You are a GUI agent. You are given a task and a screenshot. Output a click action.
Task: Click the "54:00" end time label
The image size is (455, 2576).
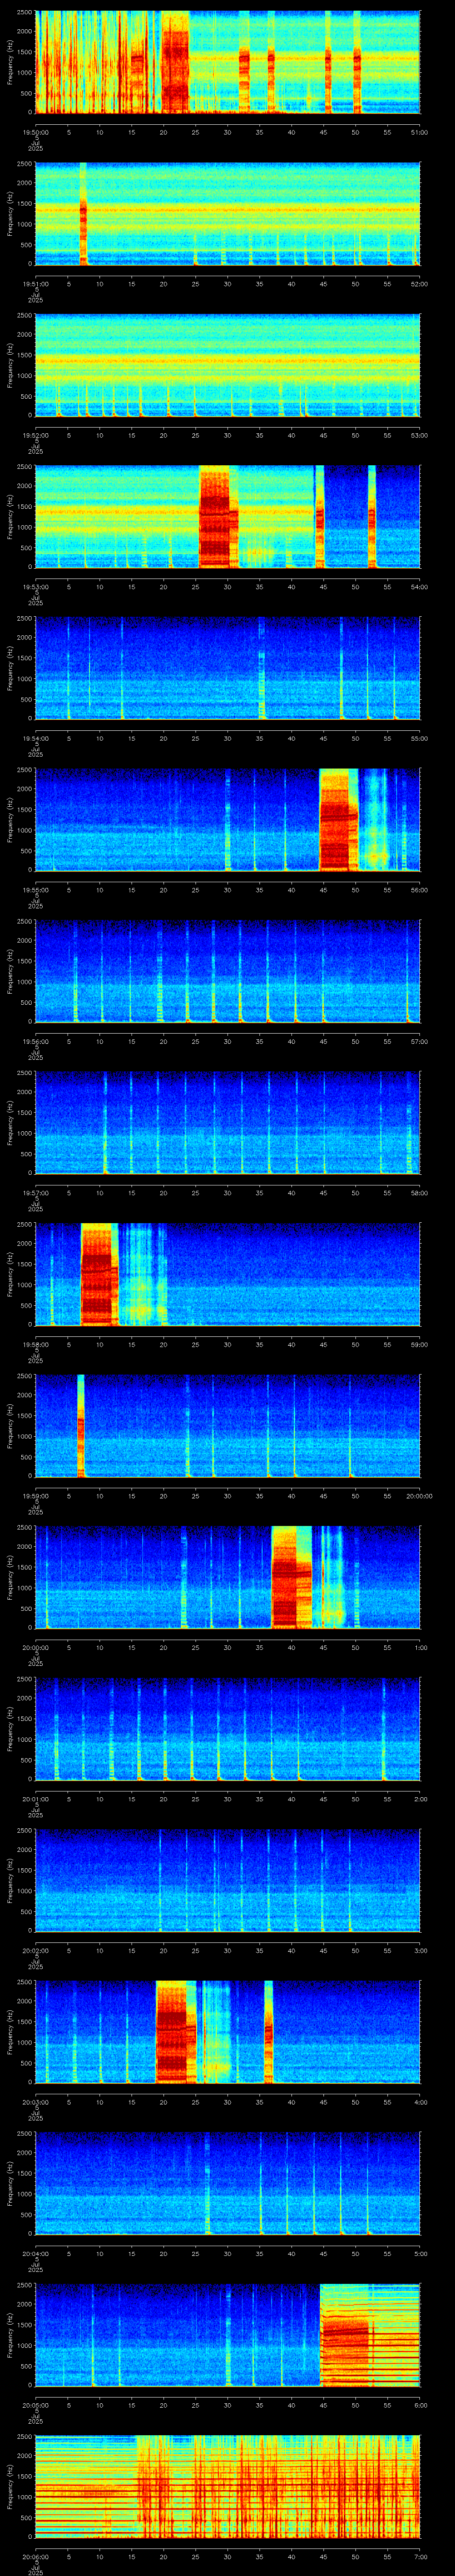[x=420, y=587]
